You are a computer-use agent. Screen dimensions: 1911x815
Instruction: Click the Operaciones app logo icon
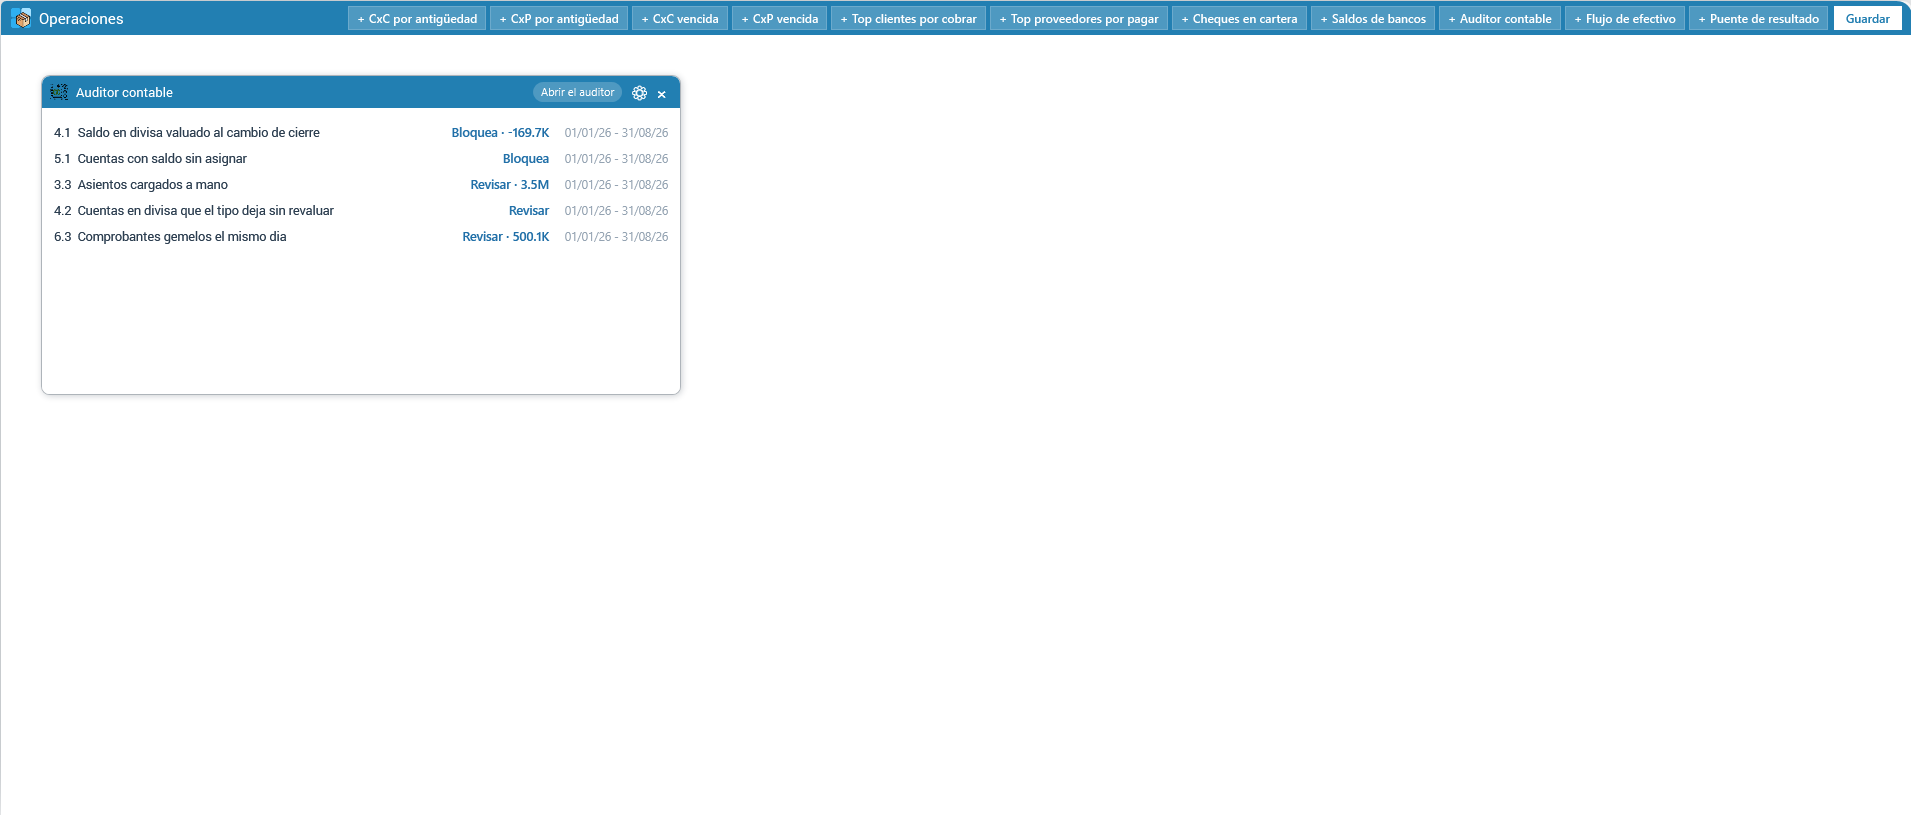click(21, 18)
